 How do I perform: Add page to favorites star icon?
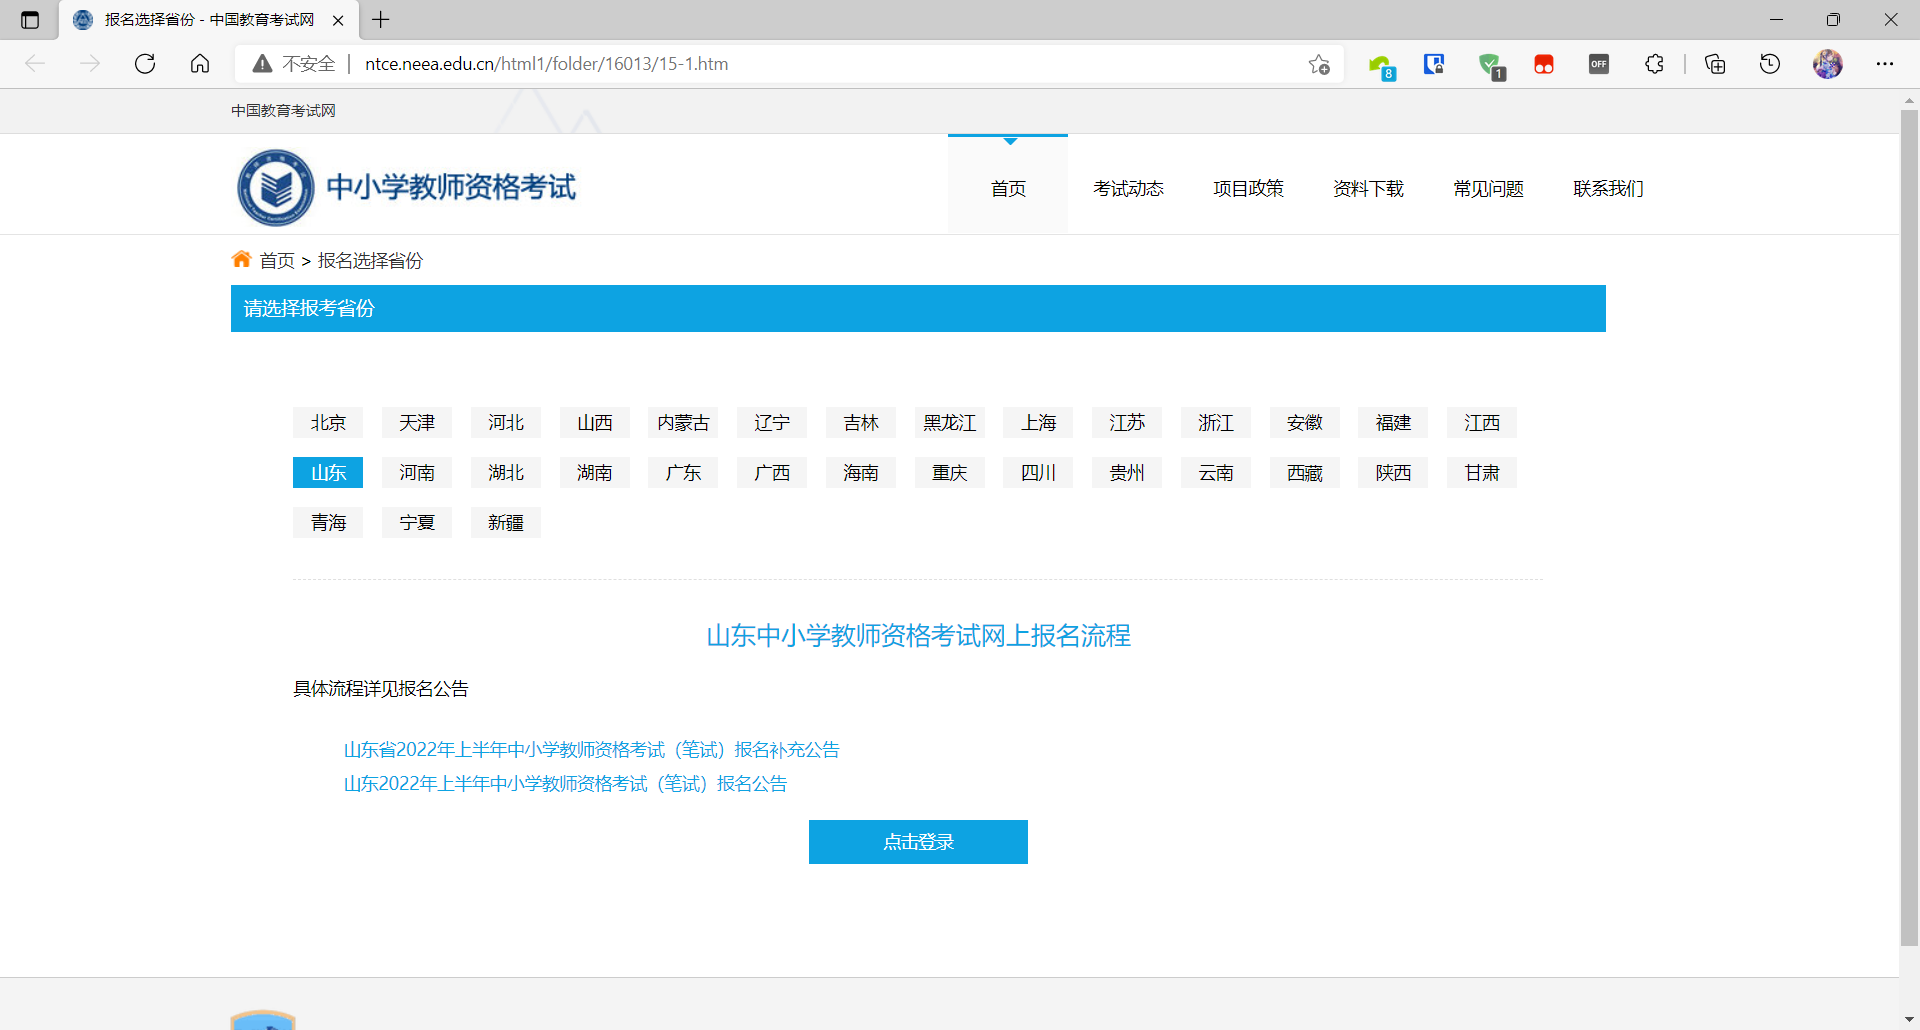click(x=1319, y=64)
